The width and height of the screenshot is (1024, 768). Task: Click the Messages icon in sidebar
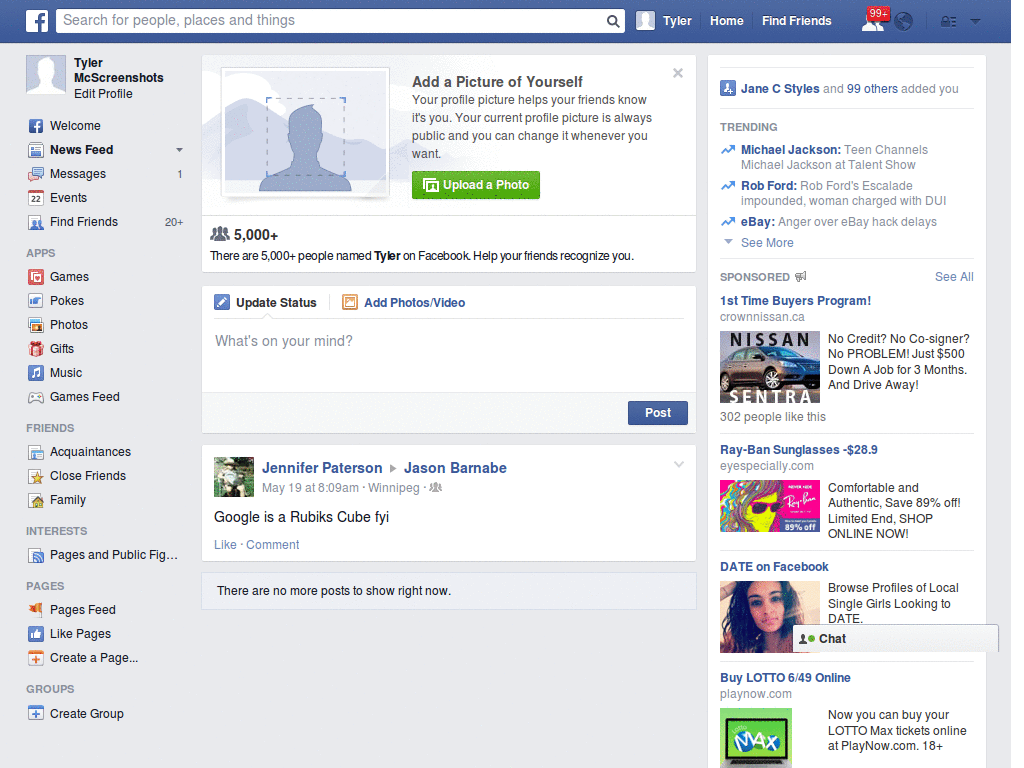[36, 174]
